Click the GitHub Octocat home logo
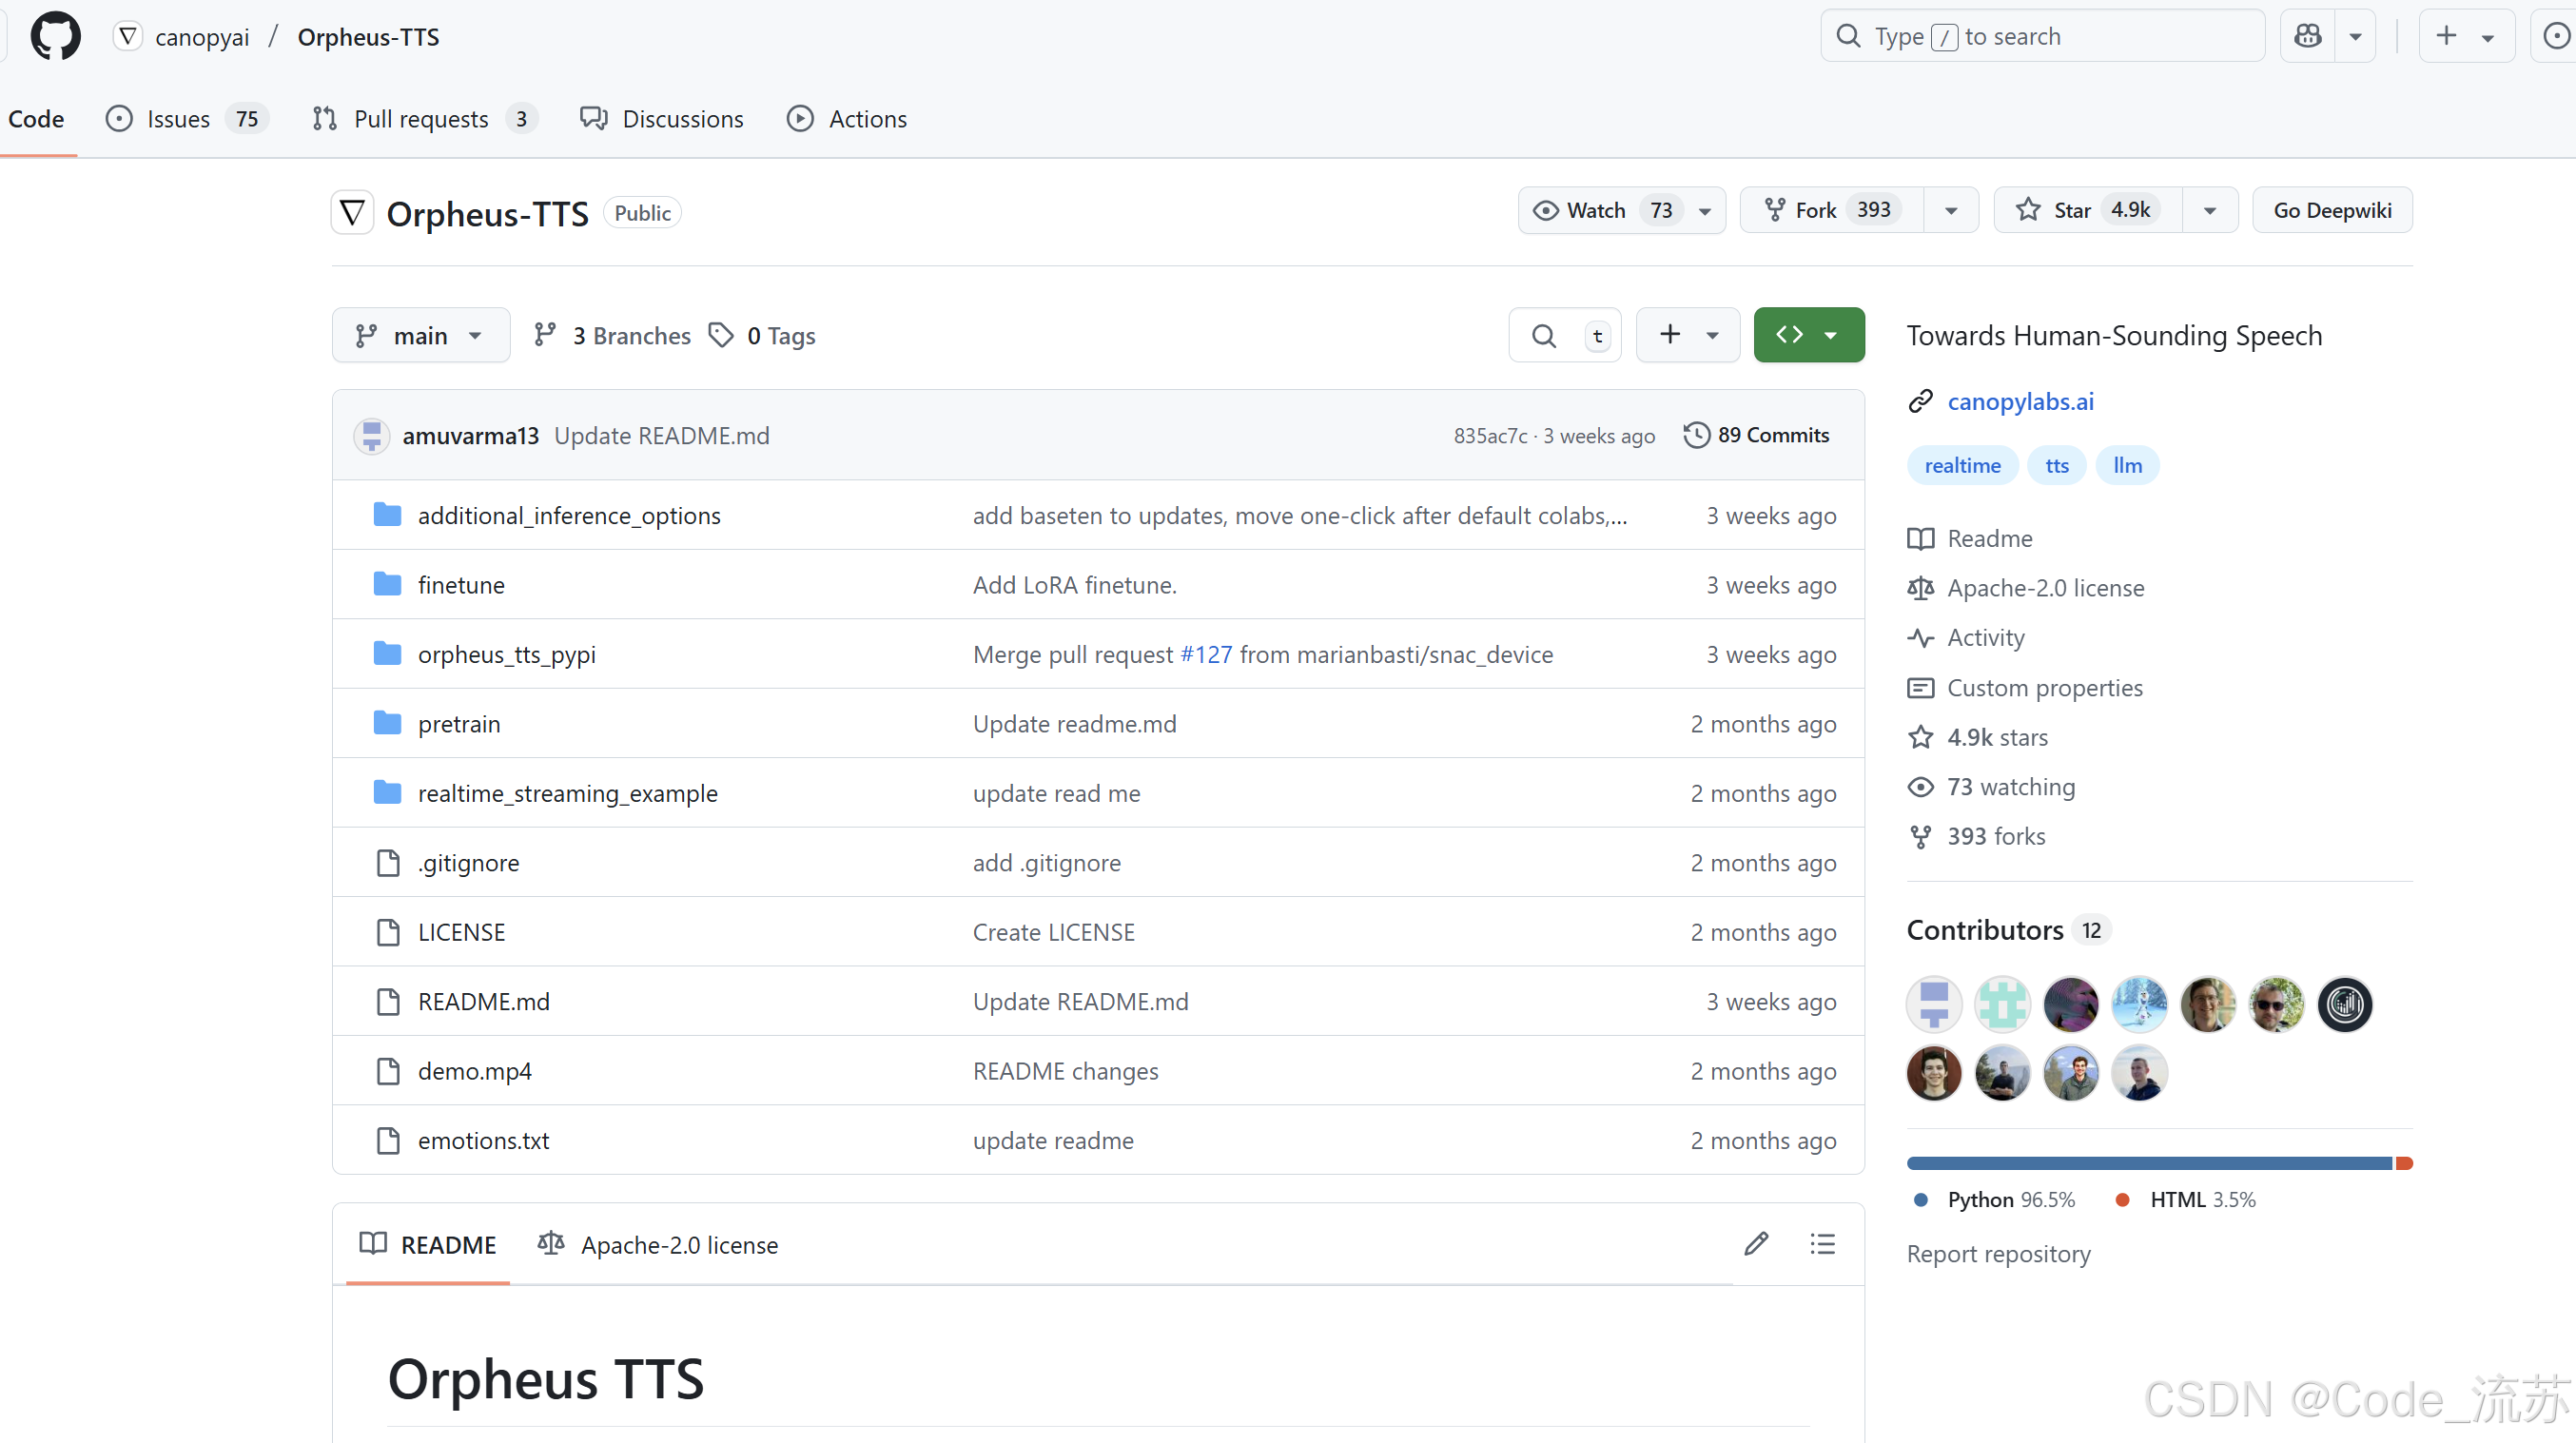Screen dimensions: 2576x1443 click(x=55, y=37)
